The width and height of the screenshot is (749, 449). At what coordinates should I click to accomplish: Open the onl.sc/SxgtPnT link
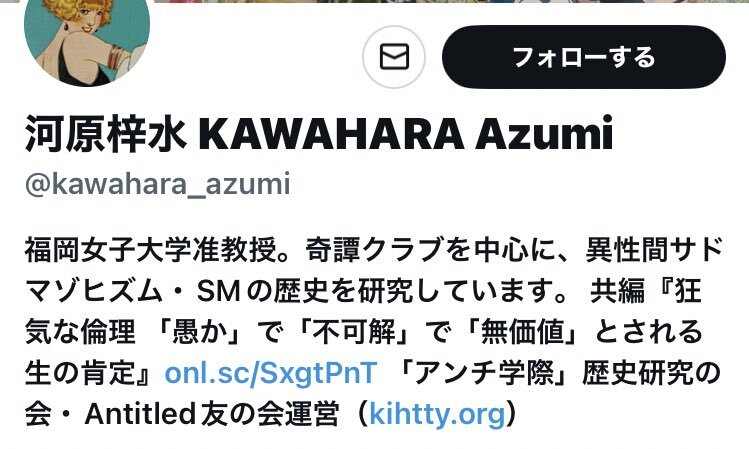click(x=271, y=373)
